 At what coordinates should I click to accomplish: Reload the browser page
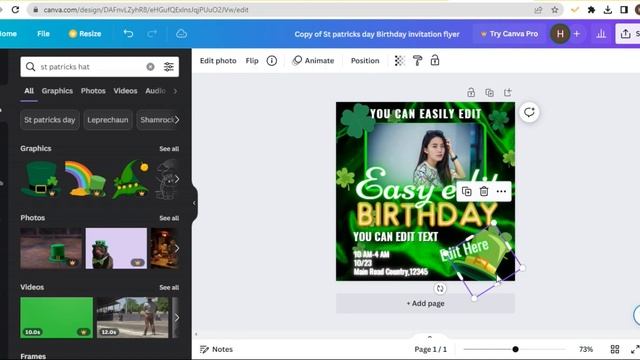point(15,9)
